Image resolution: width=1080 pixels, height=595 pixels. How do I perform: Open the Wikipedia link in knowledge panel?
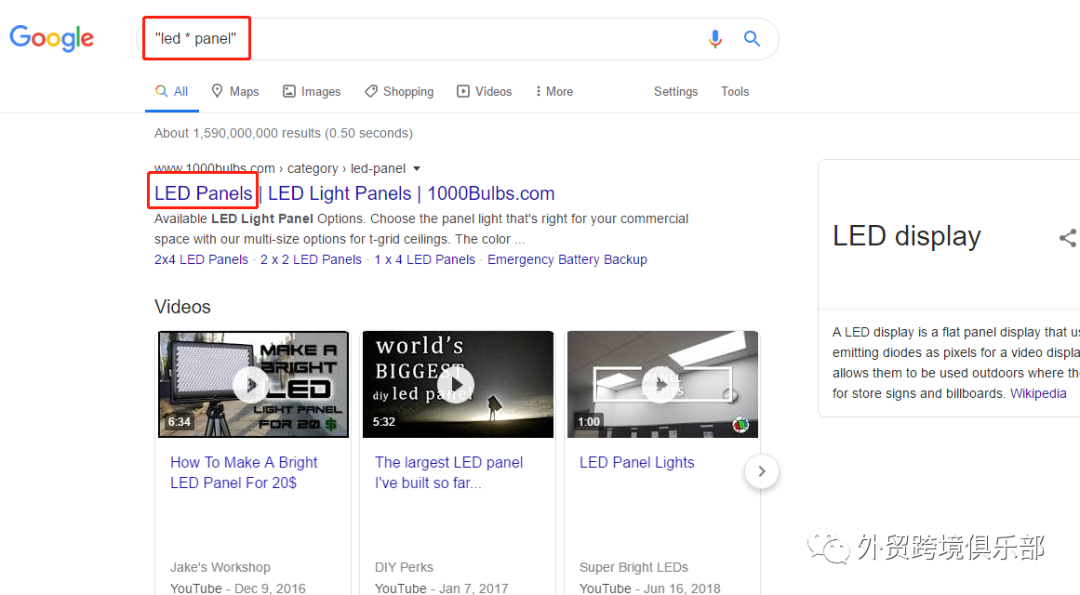(1038, 393)
